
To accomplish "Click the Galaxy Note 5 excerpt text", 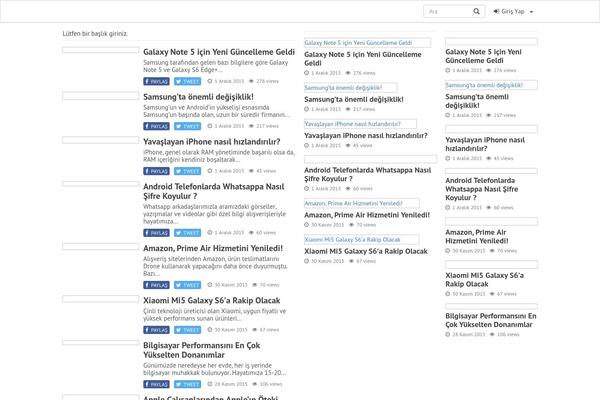I will click(215, 66).
